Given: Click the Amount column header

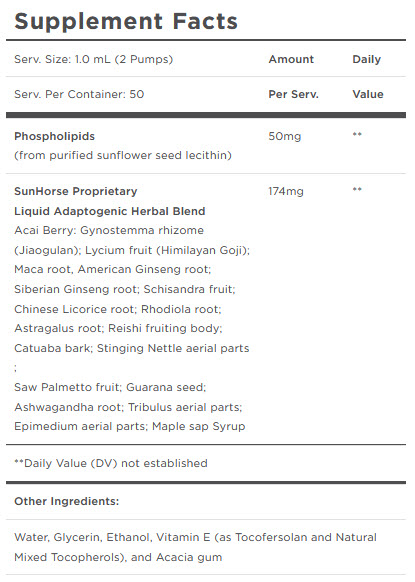Looking at the screenshot, I should point(291,59).
